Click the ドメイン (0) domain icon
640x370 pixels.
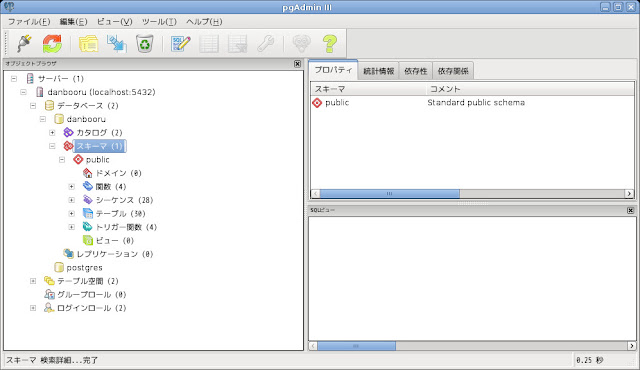tap(87, 173)
